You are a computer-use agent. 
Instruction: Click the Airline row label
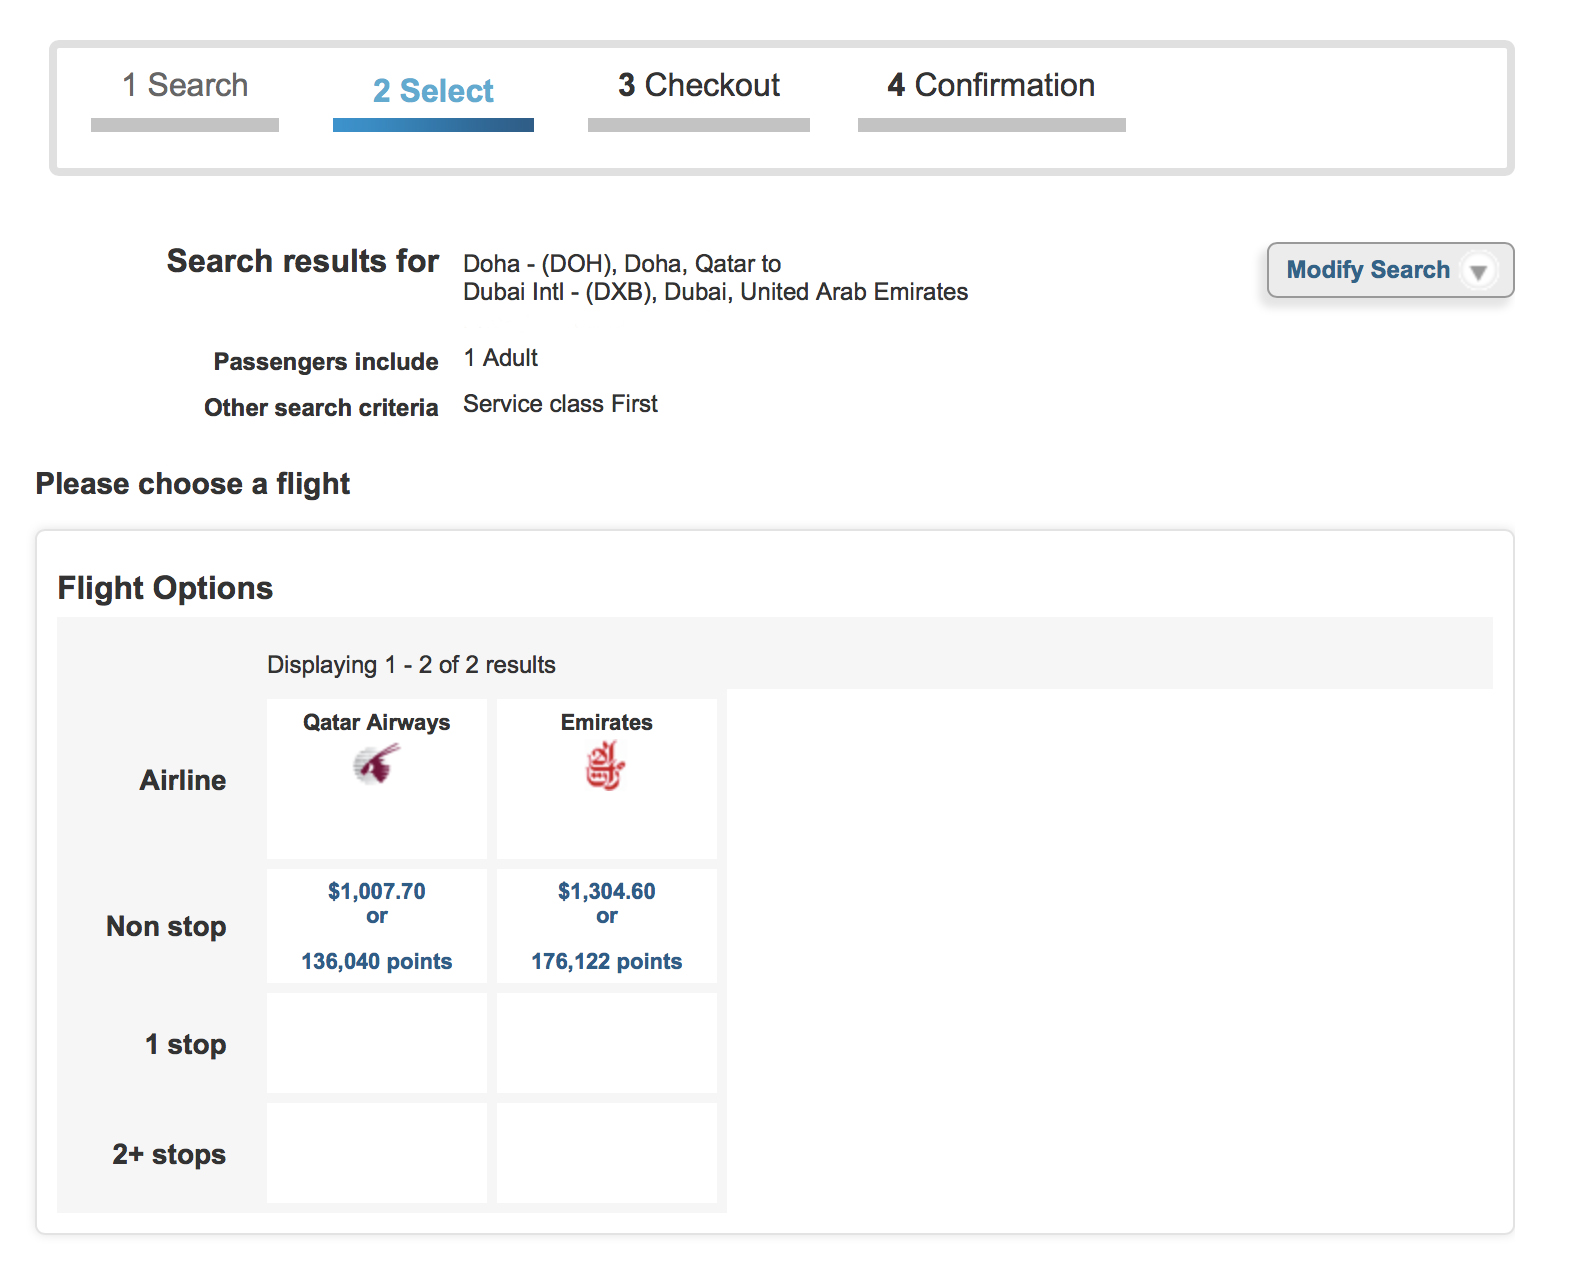click(183, 780)
